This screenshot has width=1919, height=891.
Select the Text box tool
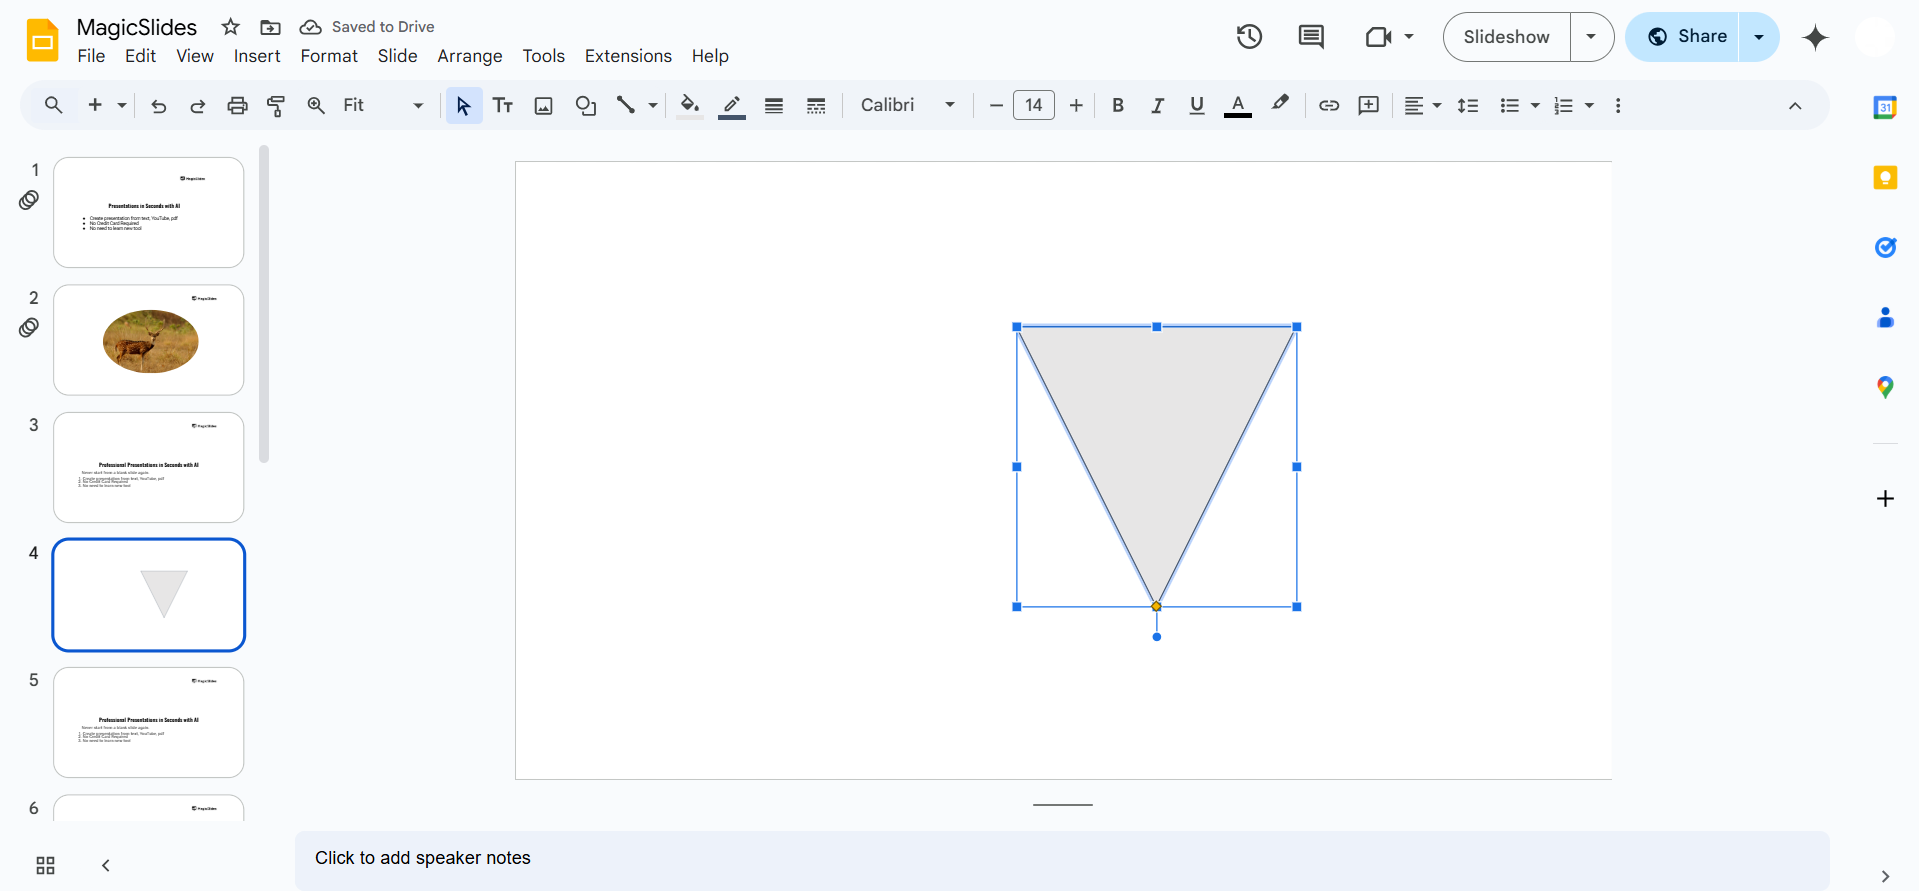click(x=503, y=105)
